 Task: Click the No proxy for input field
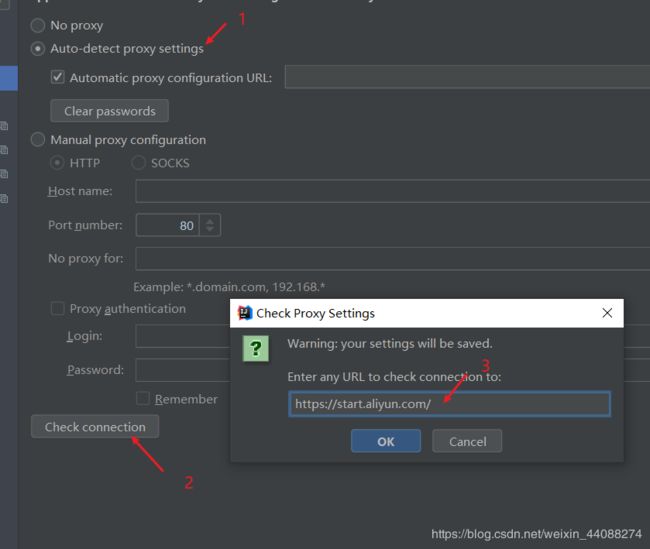click(393, 259)
